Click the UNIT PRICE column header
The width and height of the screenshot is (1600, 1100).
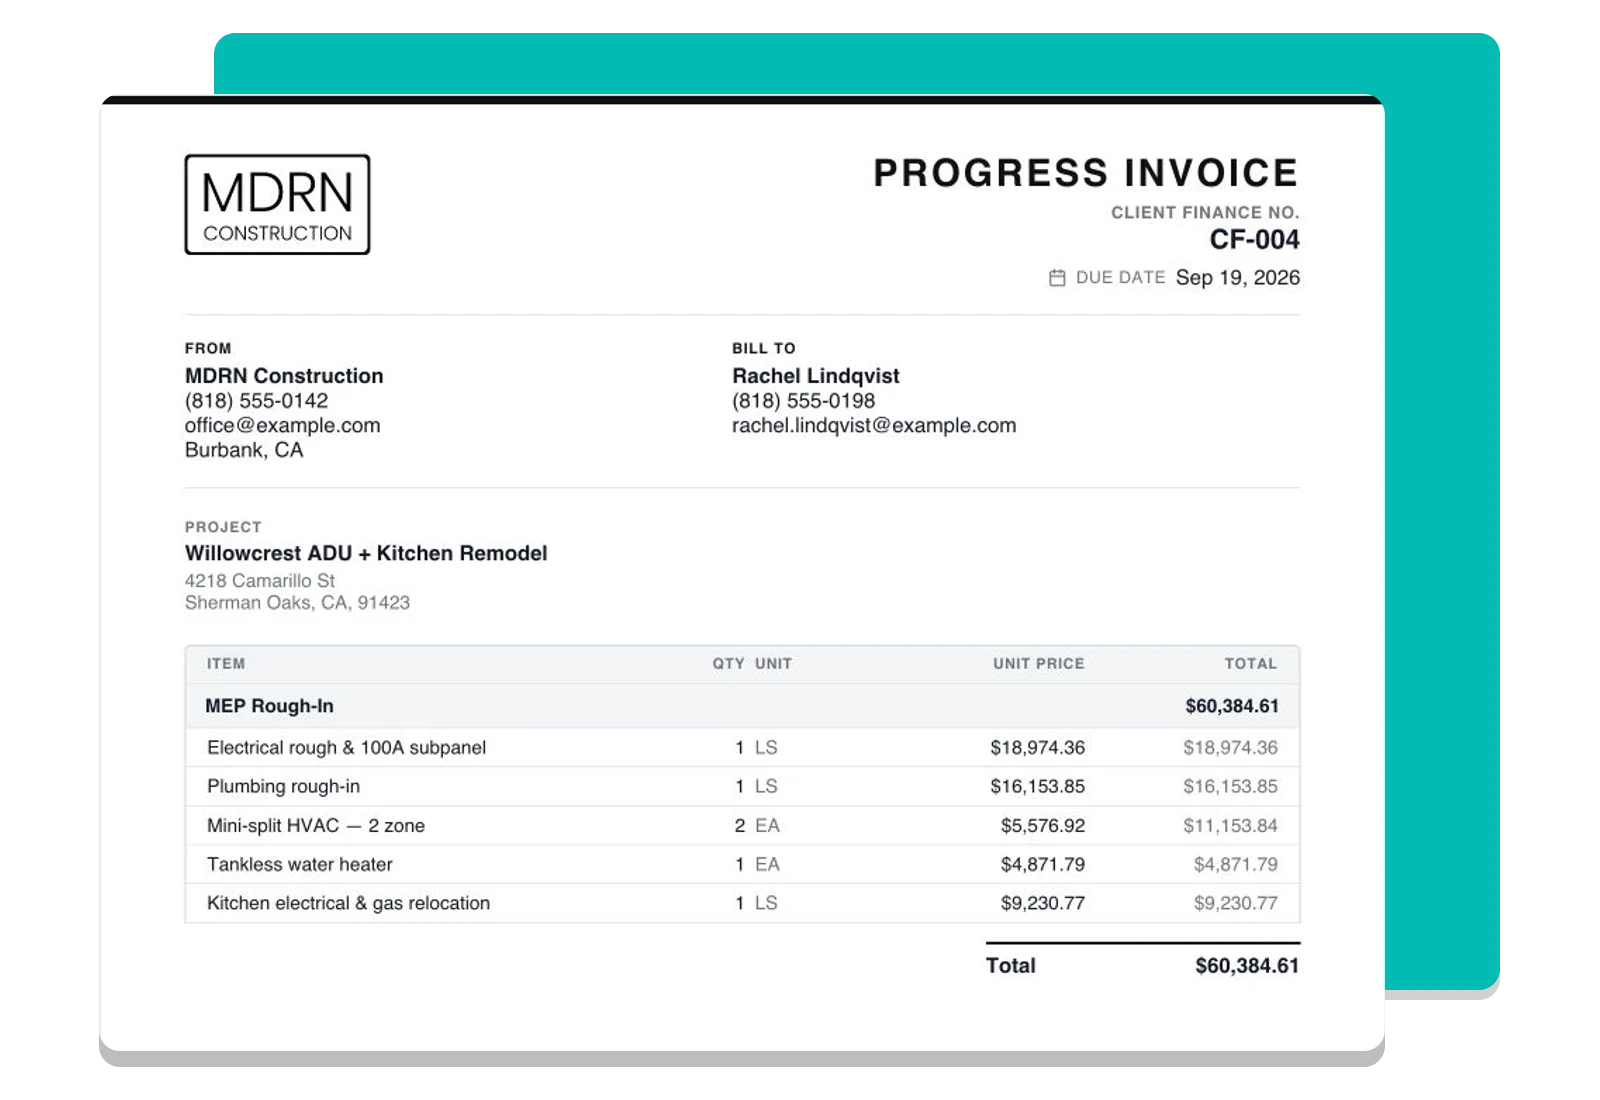point(1039,664)
